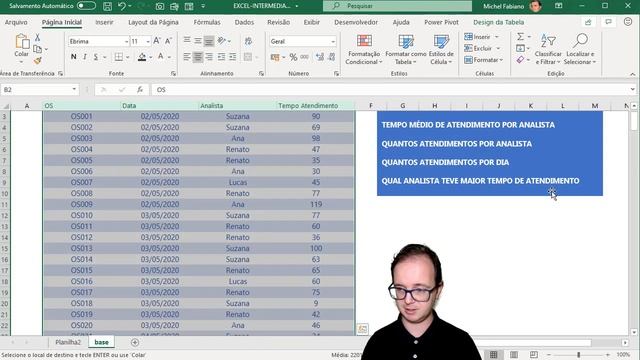Click the text orientation icon
640x360 pixels.
(222, 40)
